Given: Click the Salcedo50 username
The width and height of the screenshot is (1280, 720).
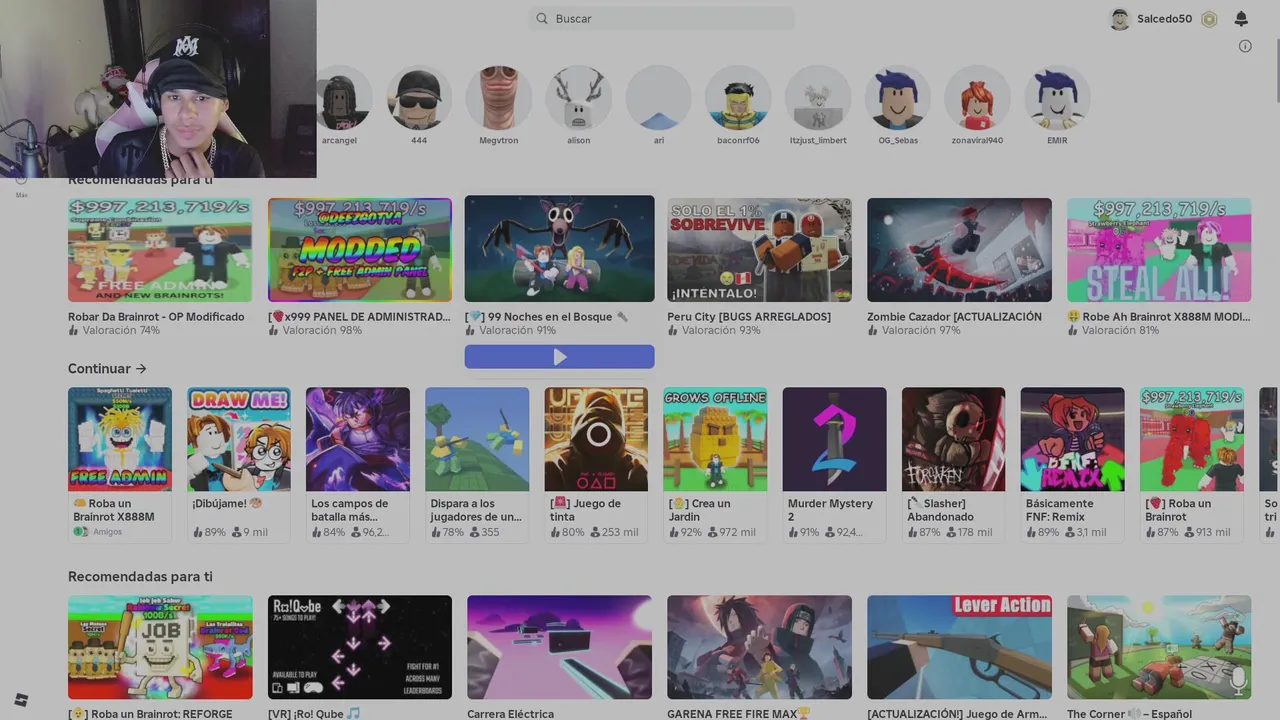Looking at the screenshot, I should pos(1164,19).
